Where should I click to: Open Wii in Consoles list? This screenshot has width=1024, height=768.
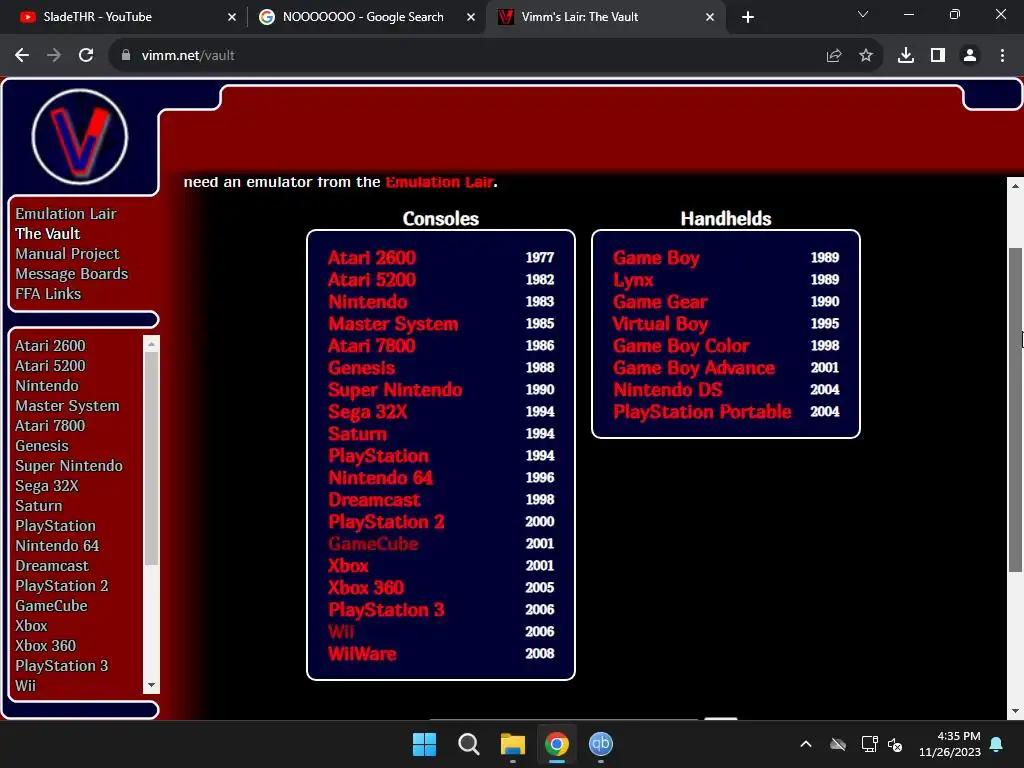coord(341,632)
